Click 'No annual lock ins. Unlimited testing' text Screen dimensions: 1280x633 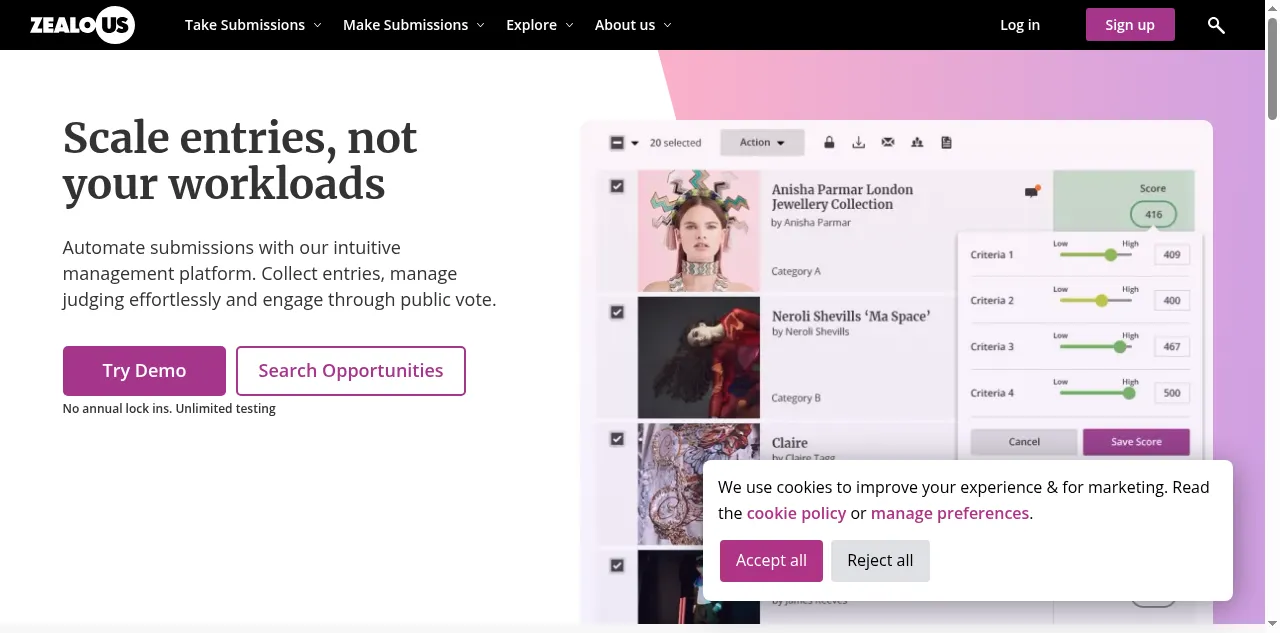(169, 409)
